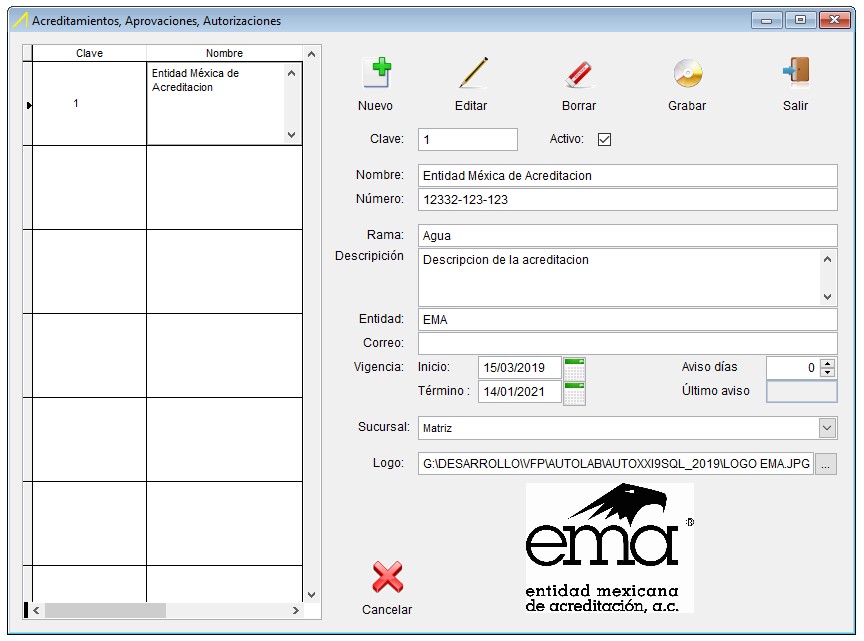Image resolution: width=864 pixels, height=641 pixels.
Task: Click the Número field with 12332-123-123
Action: [x=628, y=200]
